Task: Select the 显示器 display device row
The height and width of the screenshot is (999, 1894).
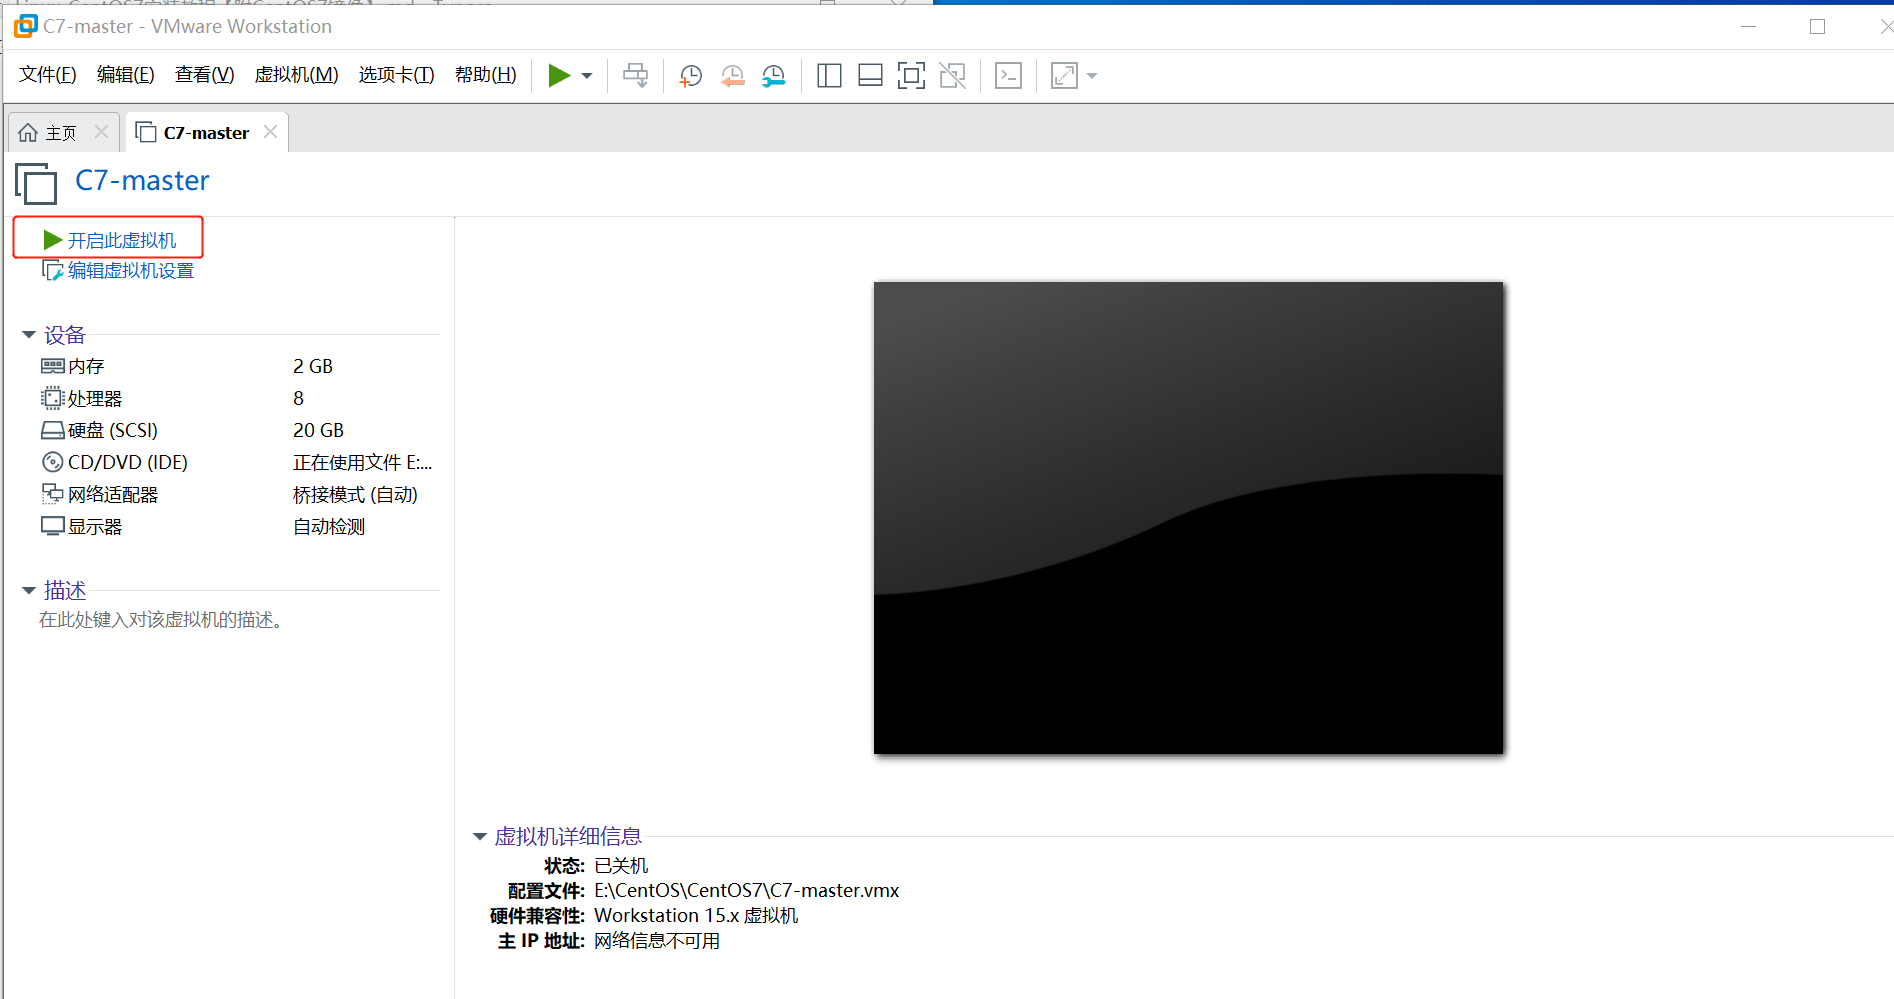Action: 238,527
